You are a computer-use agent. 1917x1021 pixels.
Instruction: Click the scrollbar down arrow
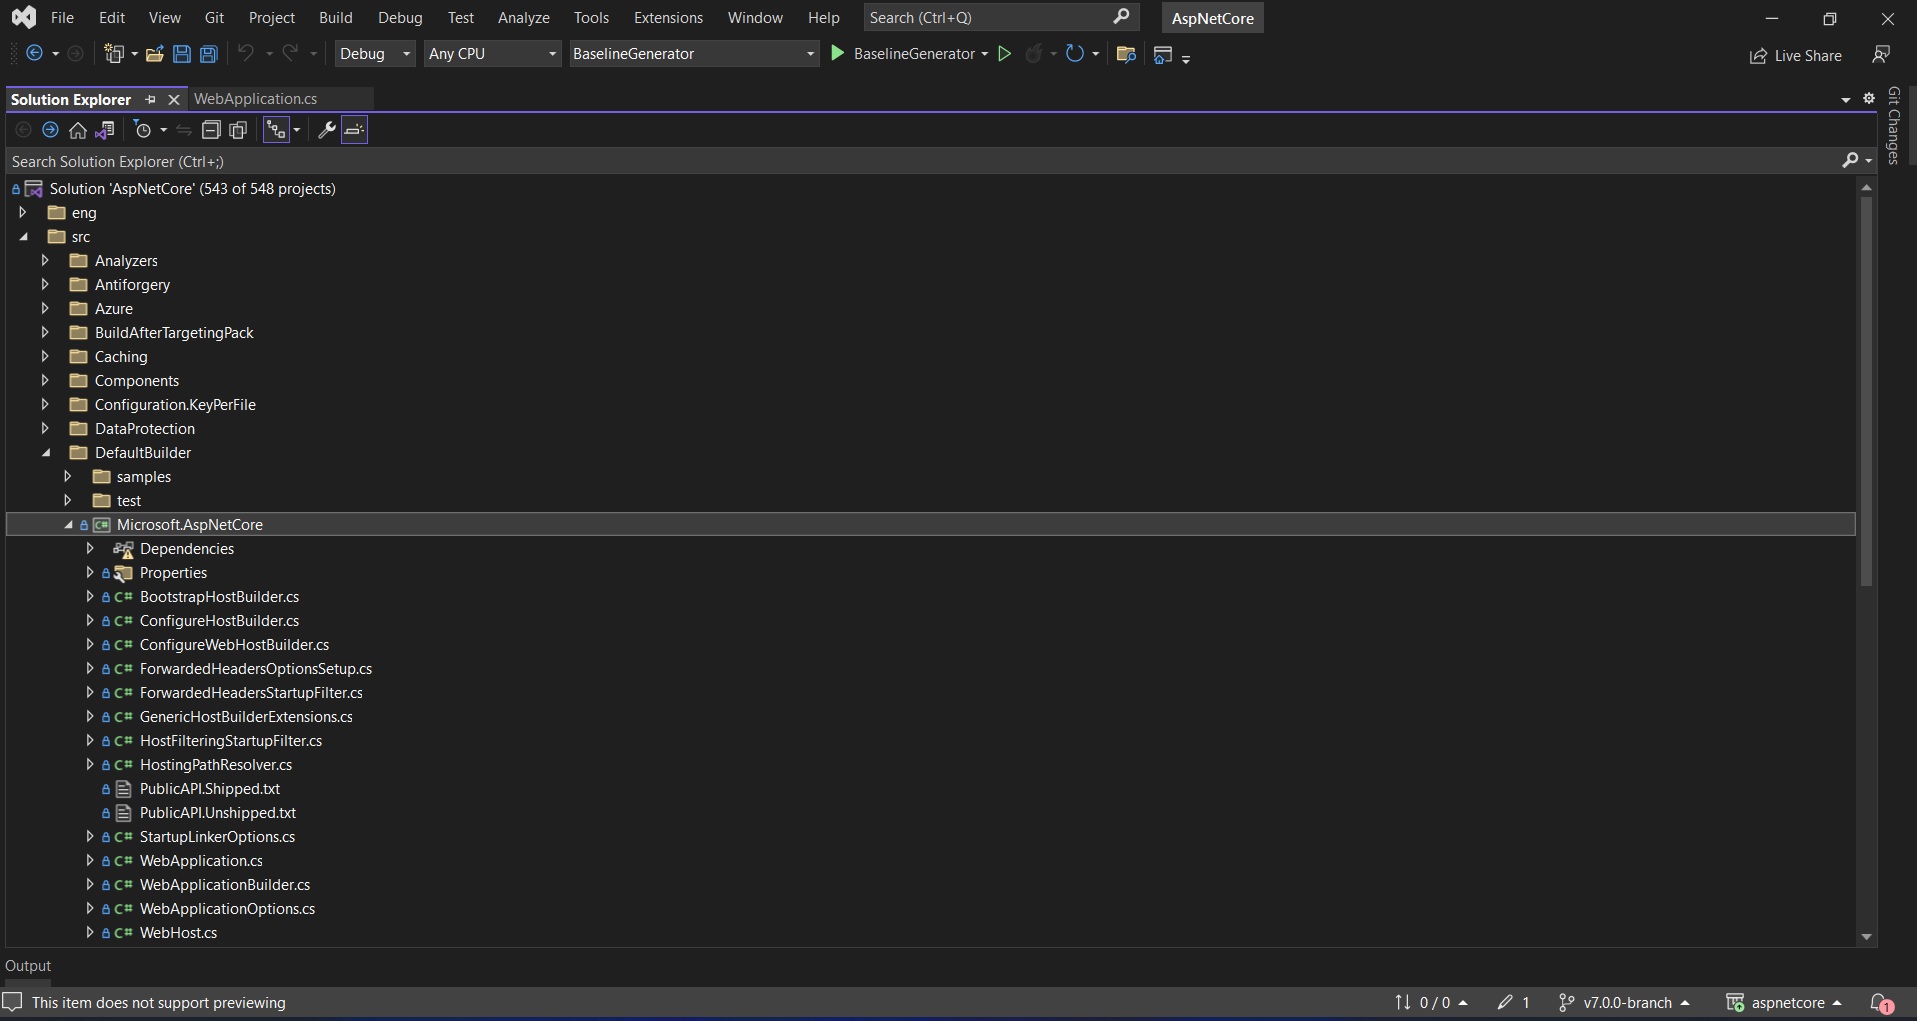[1866, 937]
